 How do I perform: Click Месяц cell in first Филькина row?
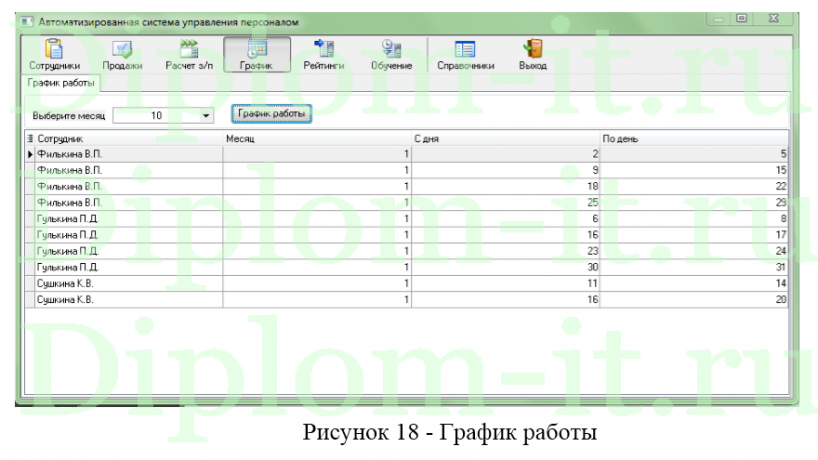(317, 154)
